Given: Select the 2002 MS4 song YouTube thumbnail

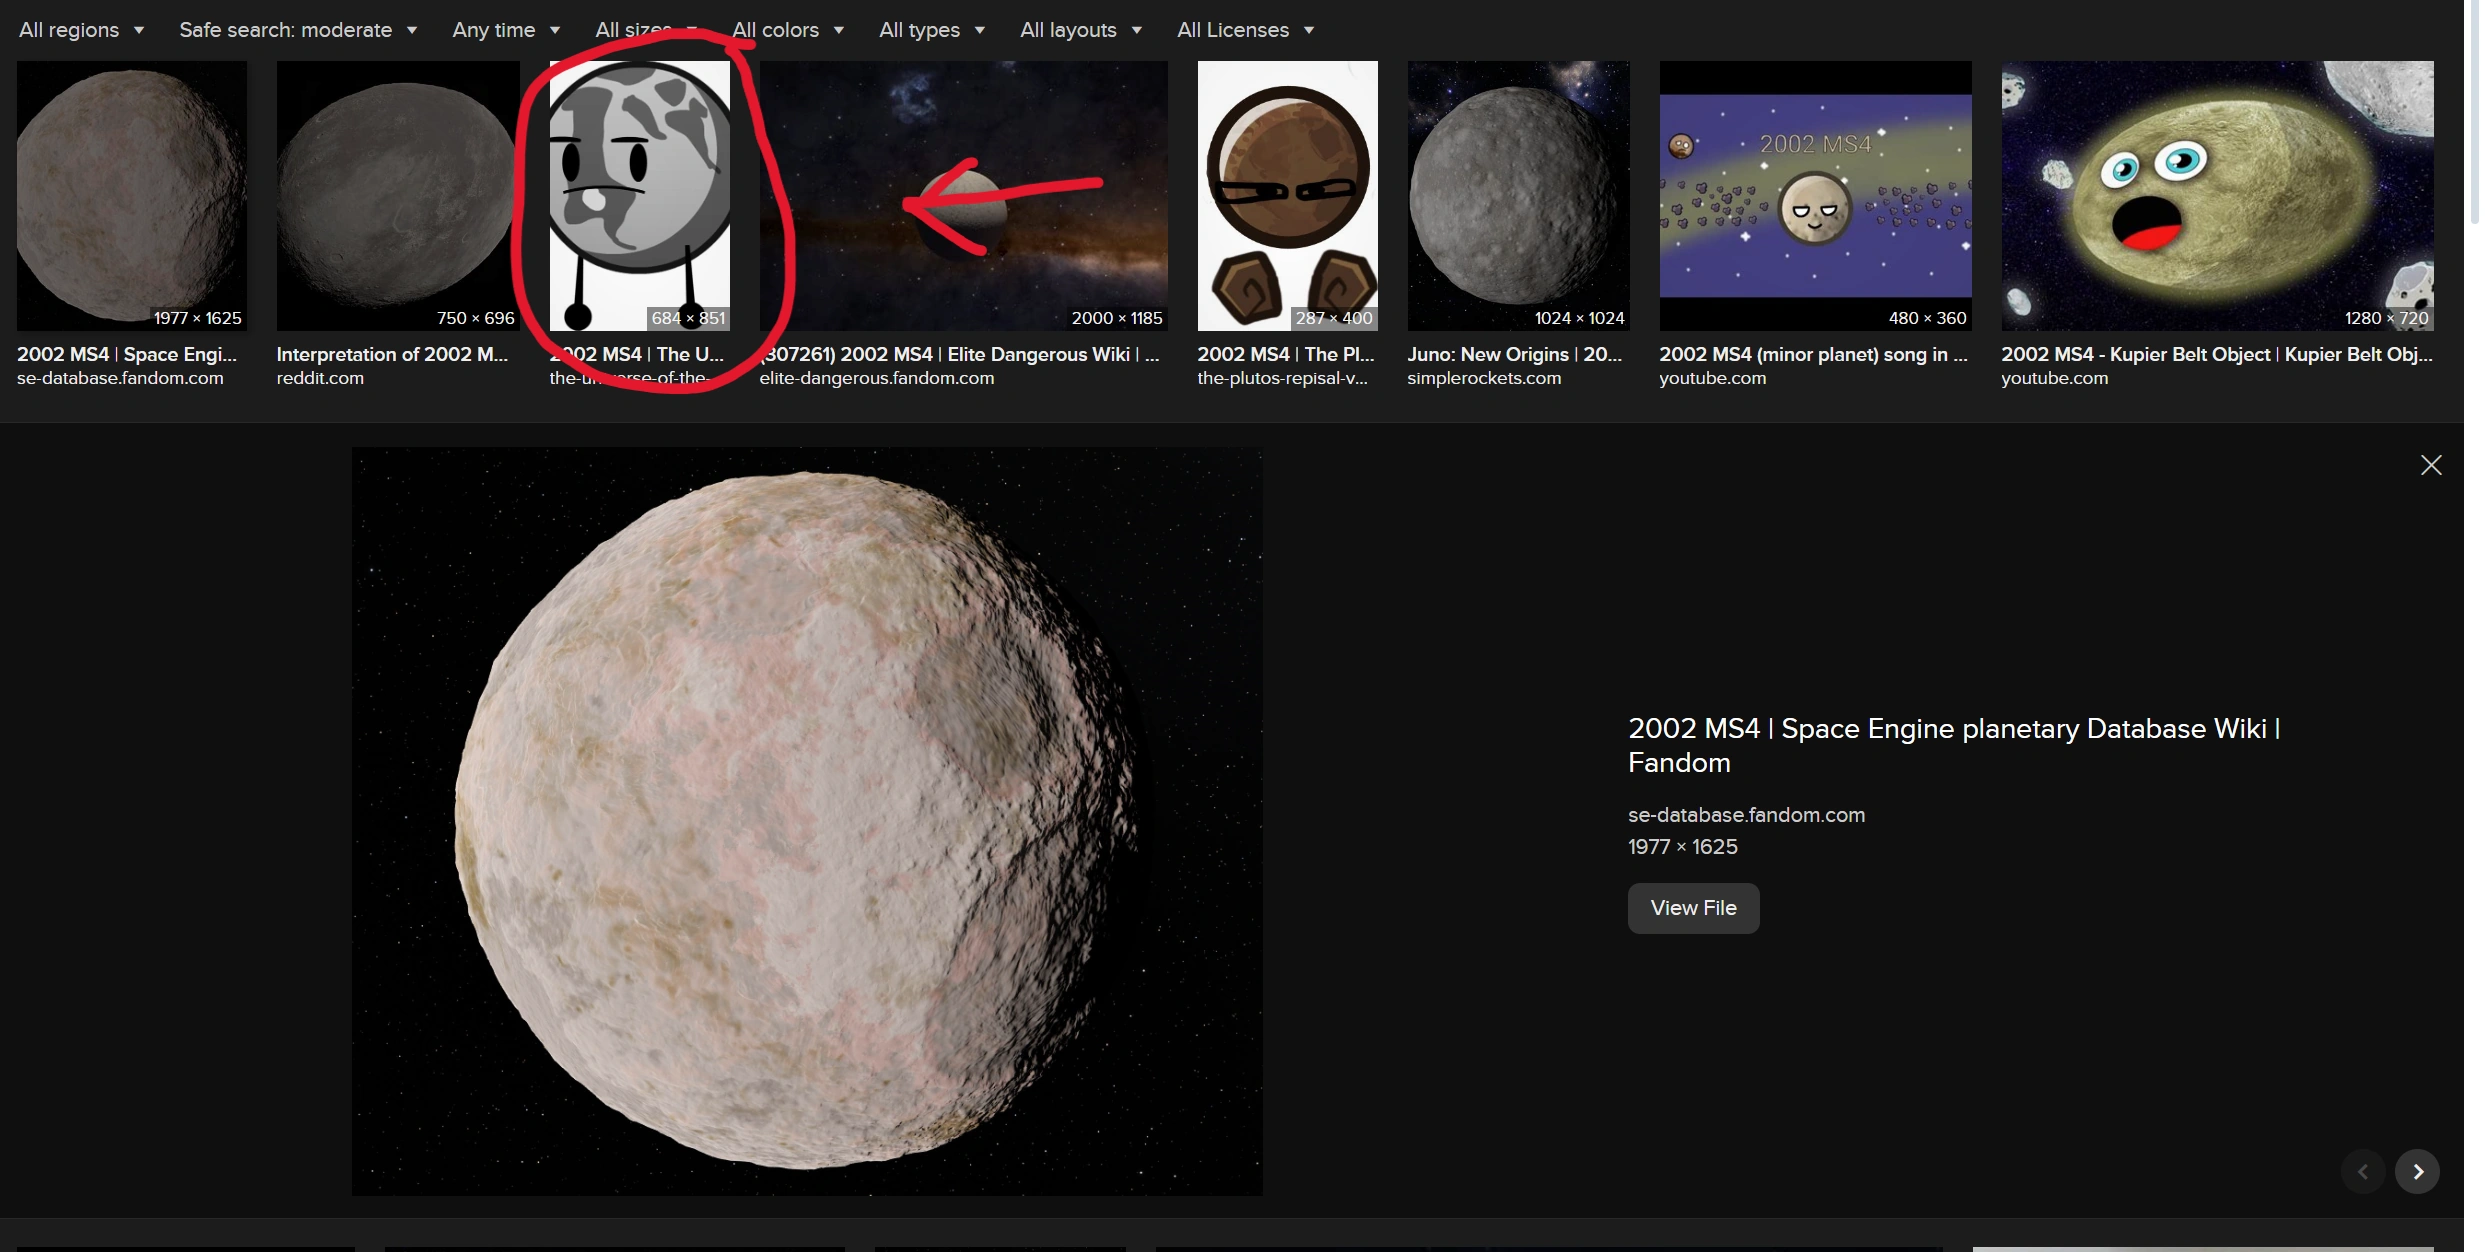Looking at the screenshot, I should (1814, 195).
